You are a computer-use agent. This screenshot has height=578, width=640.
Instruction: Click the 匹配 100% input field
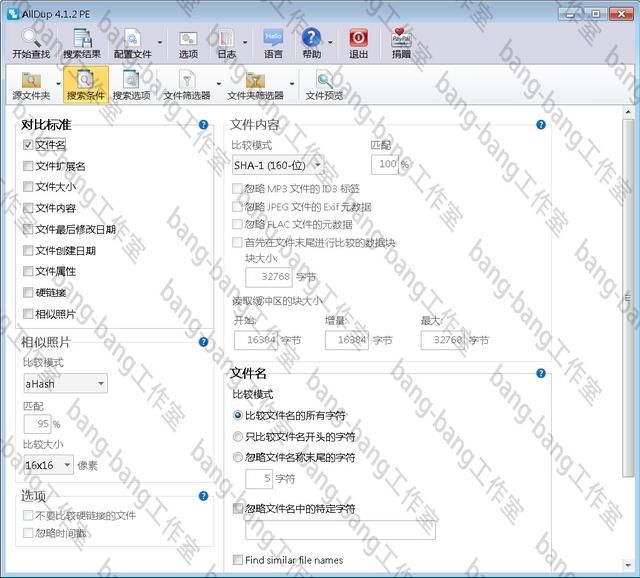click(x=384, y=165)
